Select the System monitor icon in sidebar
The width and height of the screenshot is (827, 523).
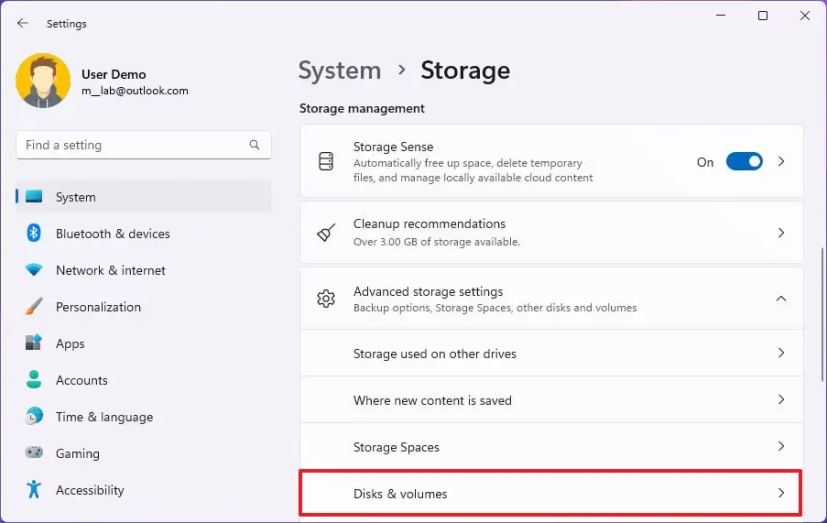pos(34,196)
